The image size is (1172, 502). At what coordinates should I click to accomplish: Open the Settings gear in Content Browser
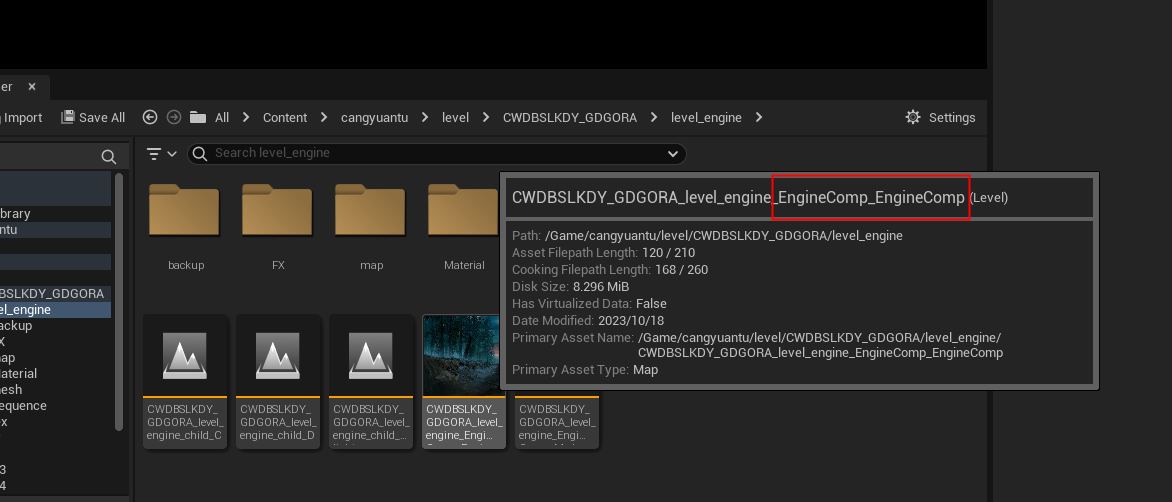(939, 117)
